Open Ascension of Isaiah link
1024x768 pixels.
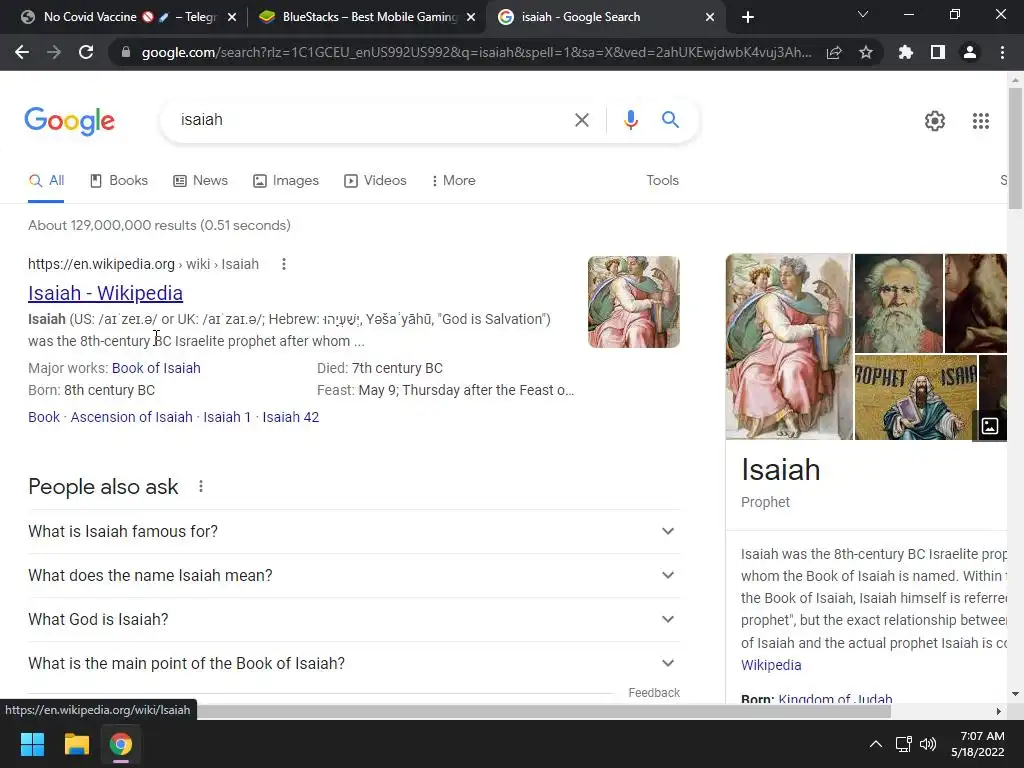(131, 417)
